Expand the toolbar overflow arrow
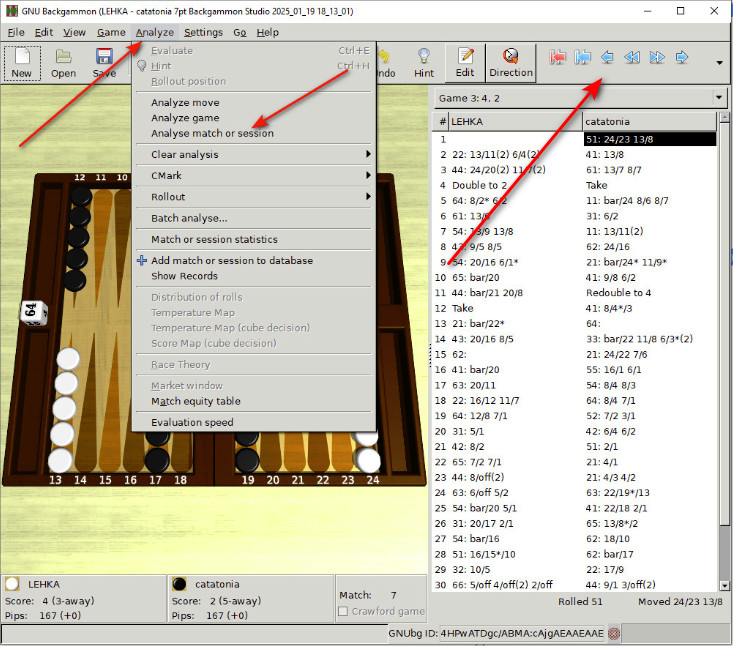The width and height of the screenshot is (733, 646). tap(719, 63)
